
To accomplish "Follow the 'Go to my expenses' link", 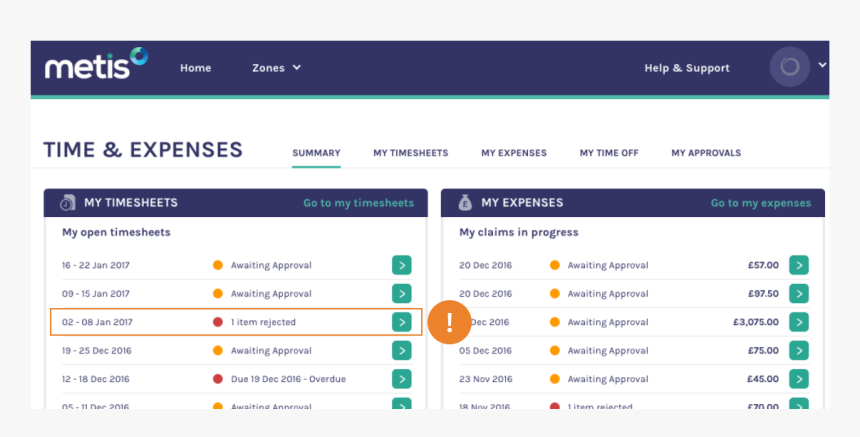I will tap(761, 203).
